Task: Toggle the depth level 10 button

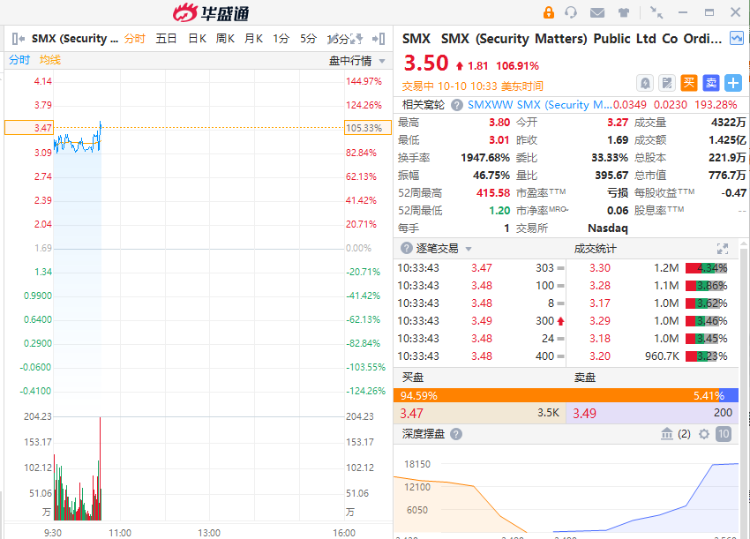Action: 723,434
